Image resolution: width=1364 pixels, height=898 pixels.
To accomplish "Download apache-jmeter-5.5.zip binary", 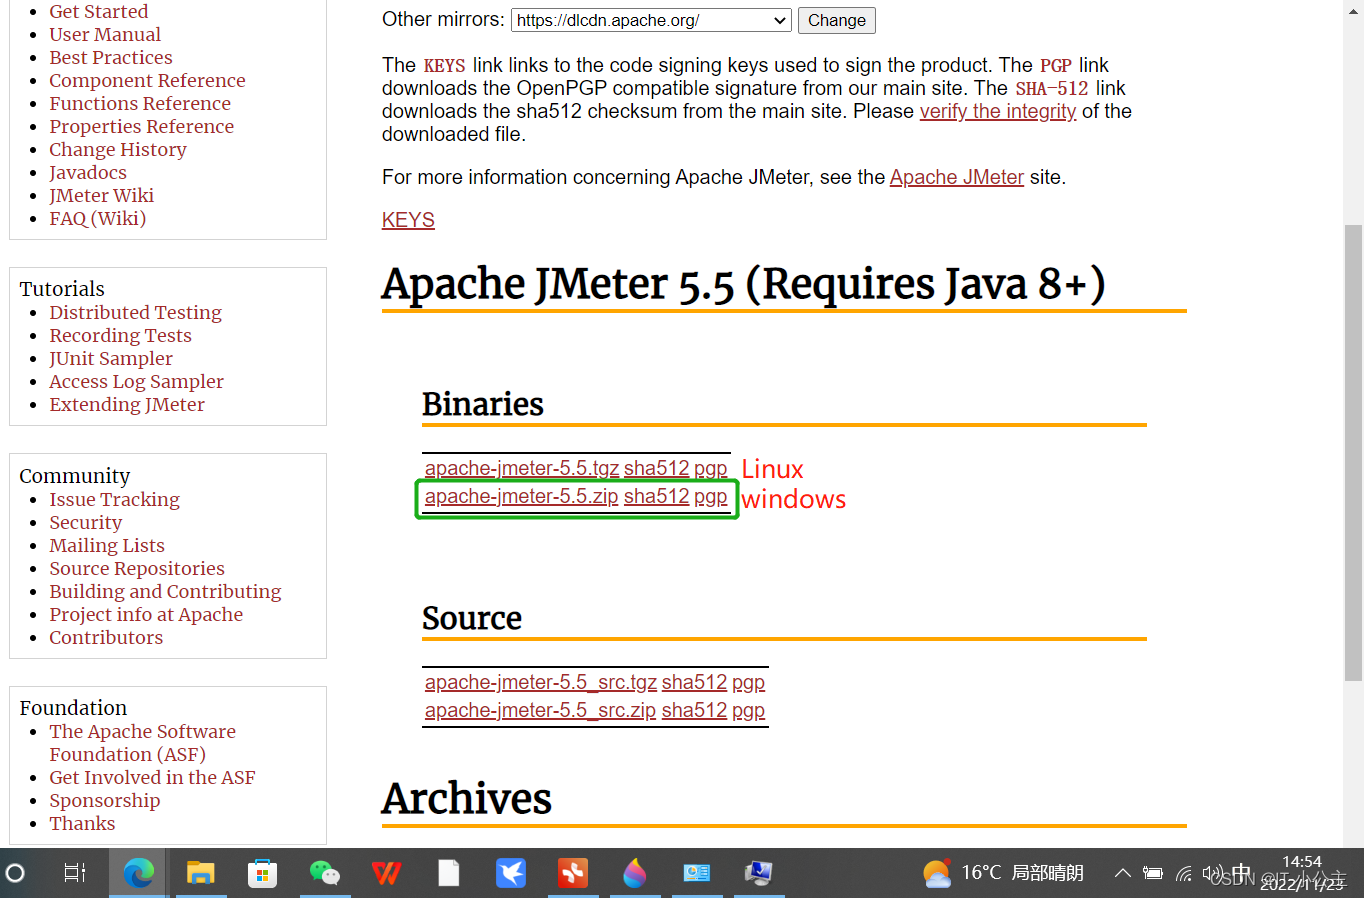I will pos(522,496).
